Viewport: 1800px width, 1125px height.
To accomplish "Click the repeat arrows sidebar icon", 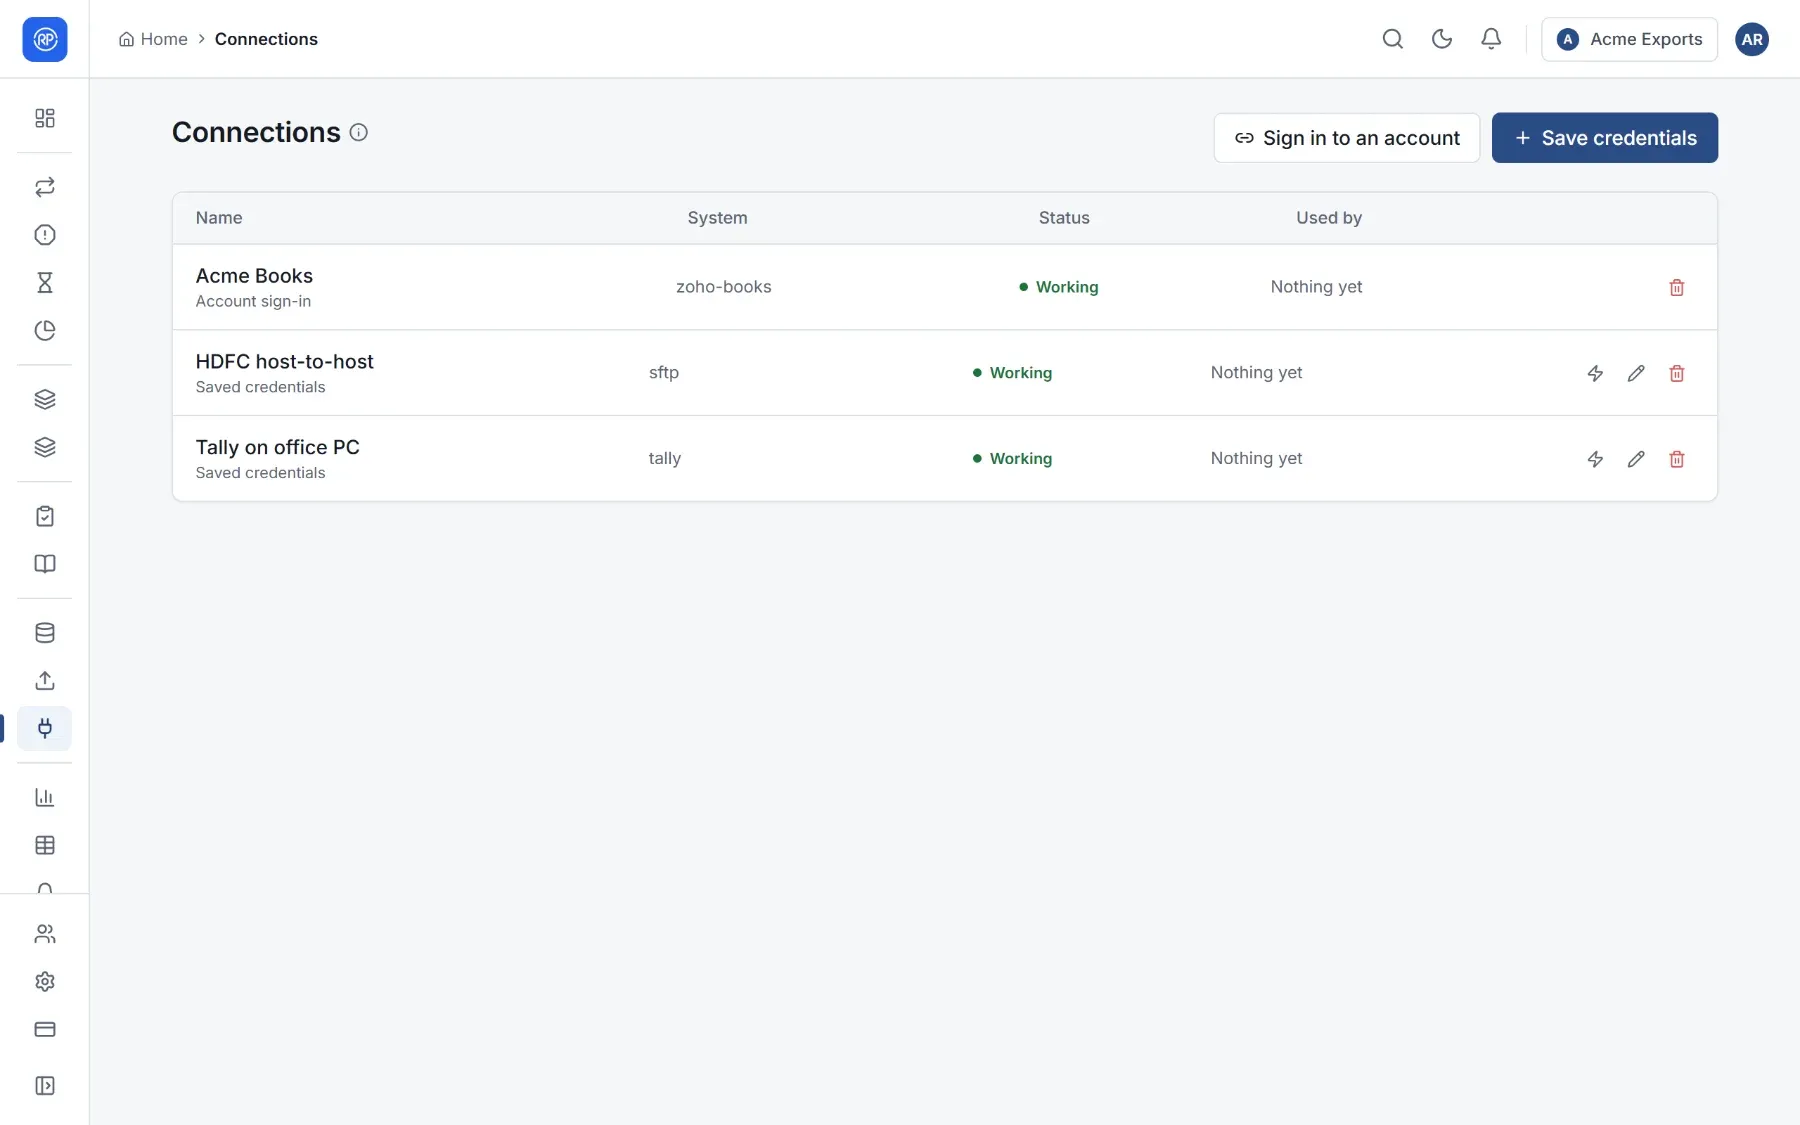I will coord(45,187).
